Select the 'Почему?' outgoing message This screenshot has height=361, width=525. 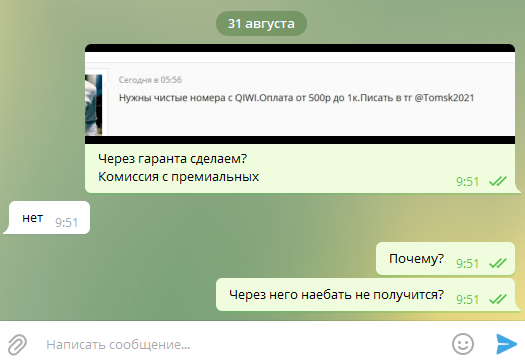tap(445, 259)
